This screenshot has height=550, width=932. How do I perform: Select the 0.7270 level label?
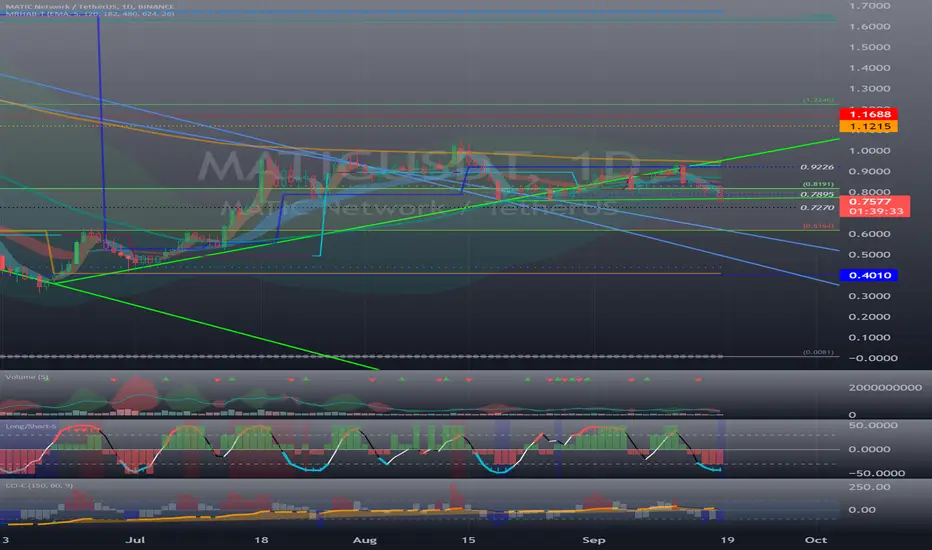[x=817, y=208]
